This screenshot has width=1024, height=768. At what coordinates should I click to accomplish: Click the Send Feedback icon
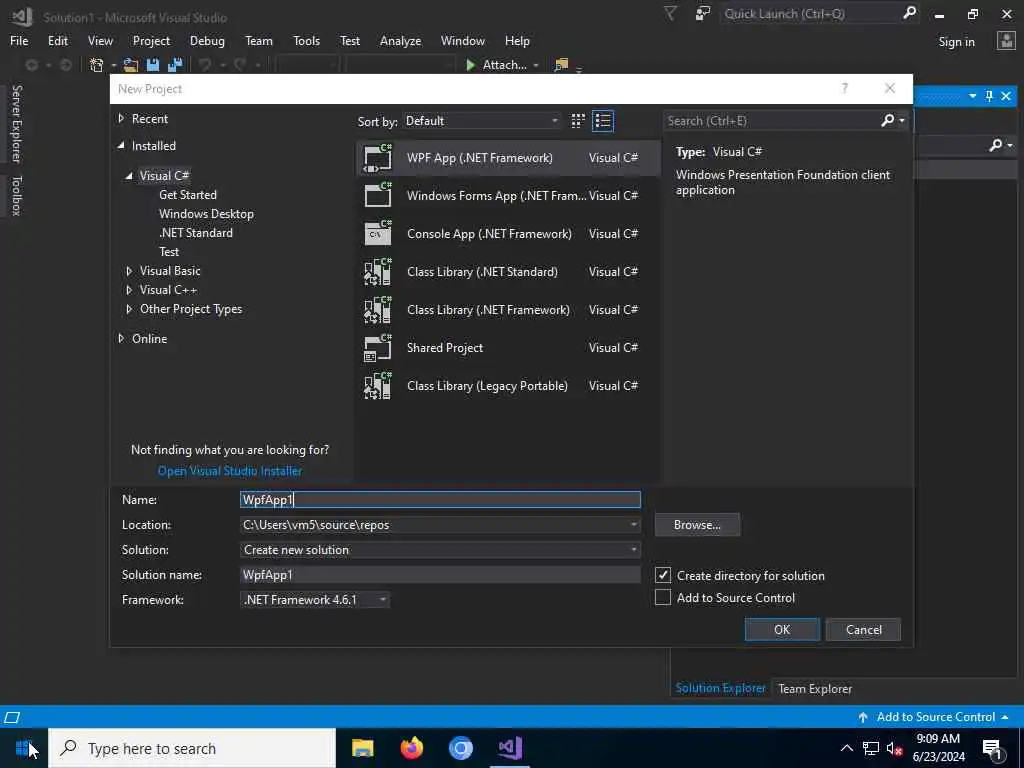click(703, 14)
